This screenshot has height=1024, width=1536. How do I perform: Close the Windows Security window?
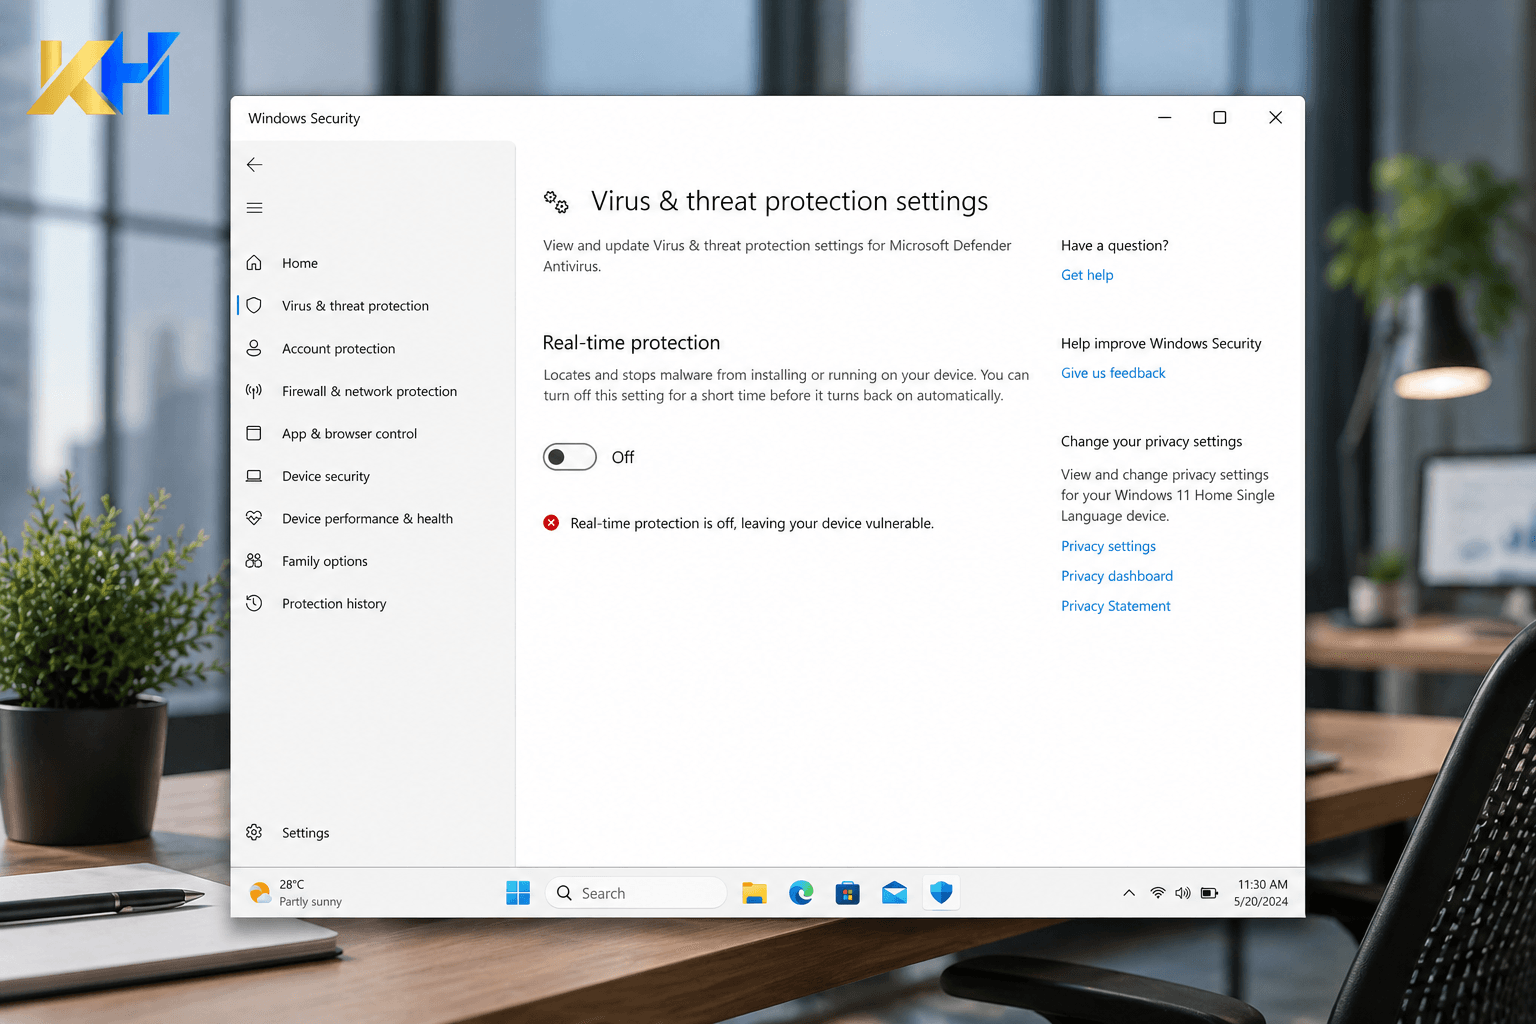coord(1275,118)
